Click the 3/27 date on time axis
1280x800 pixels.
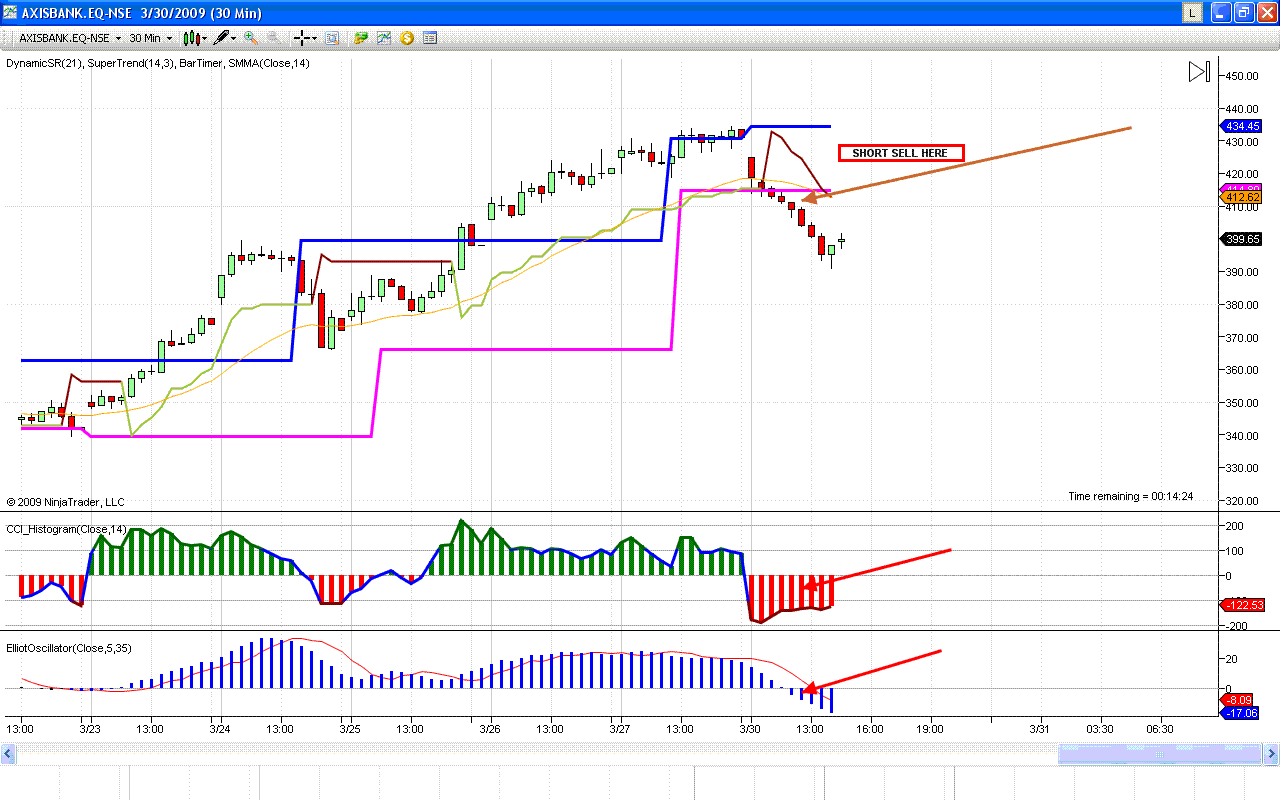(x=619, y=729)
